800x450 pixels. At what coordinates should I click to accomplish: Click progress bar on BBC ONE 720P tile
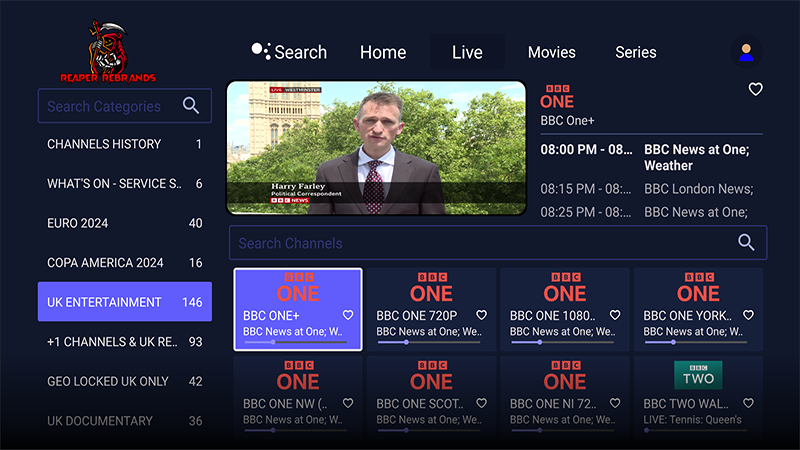click(x=429, y=342)
